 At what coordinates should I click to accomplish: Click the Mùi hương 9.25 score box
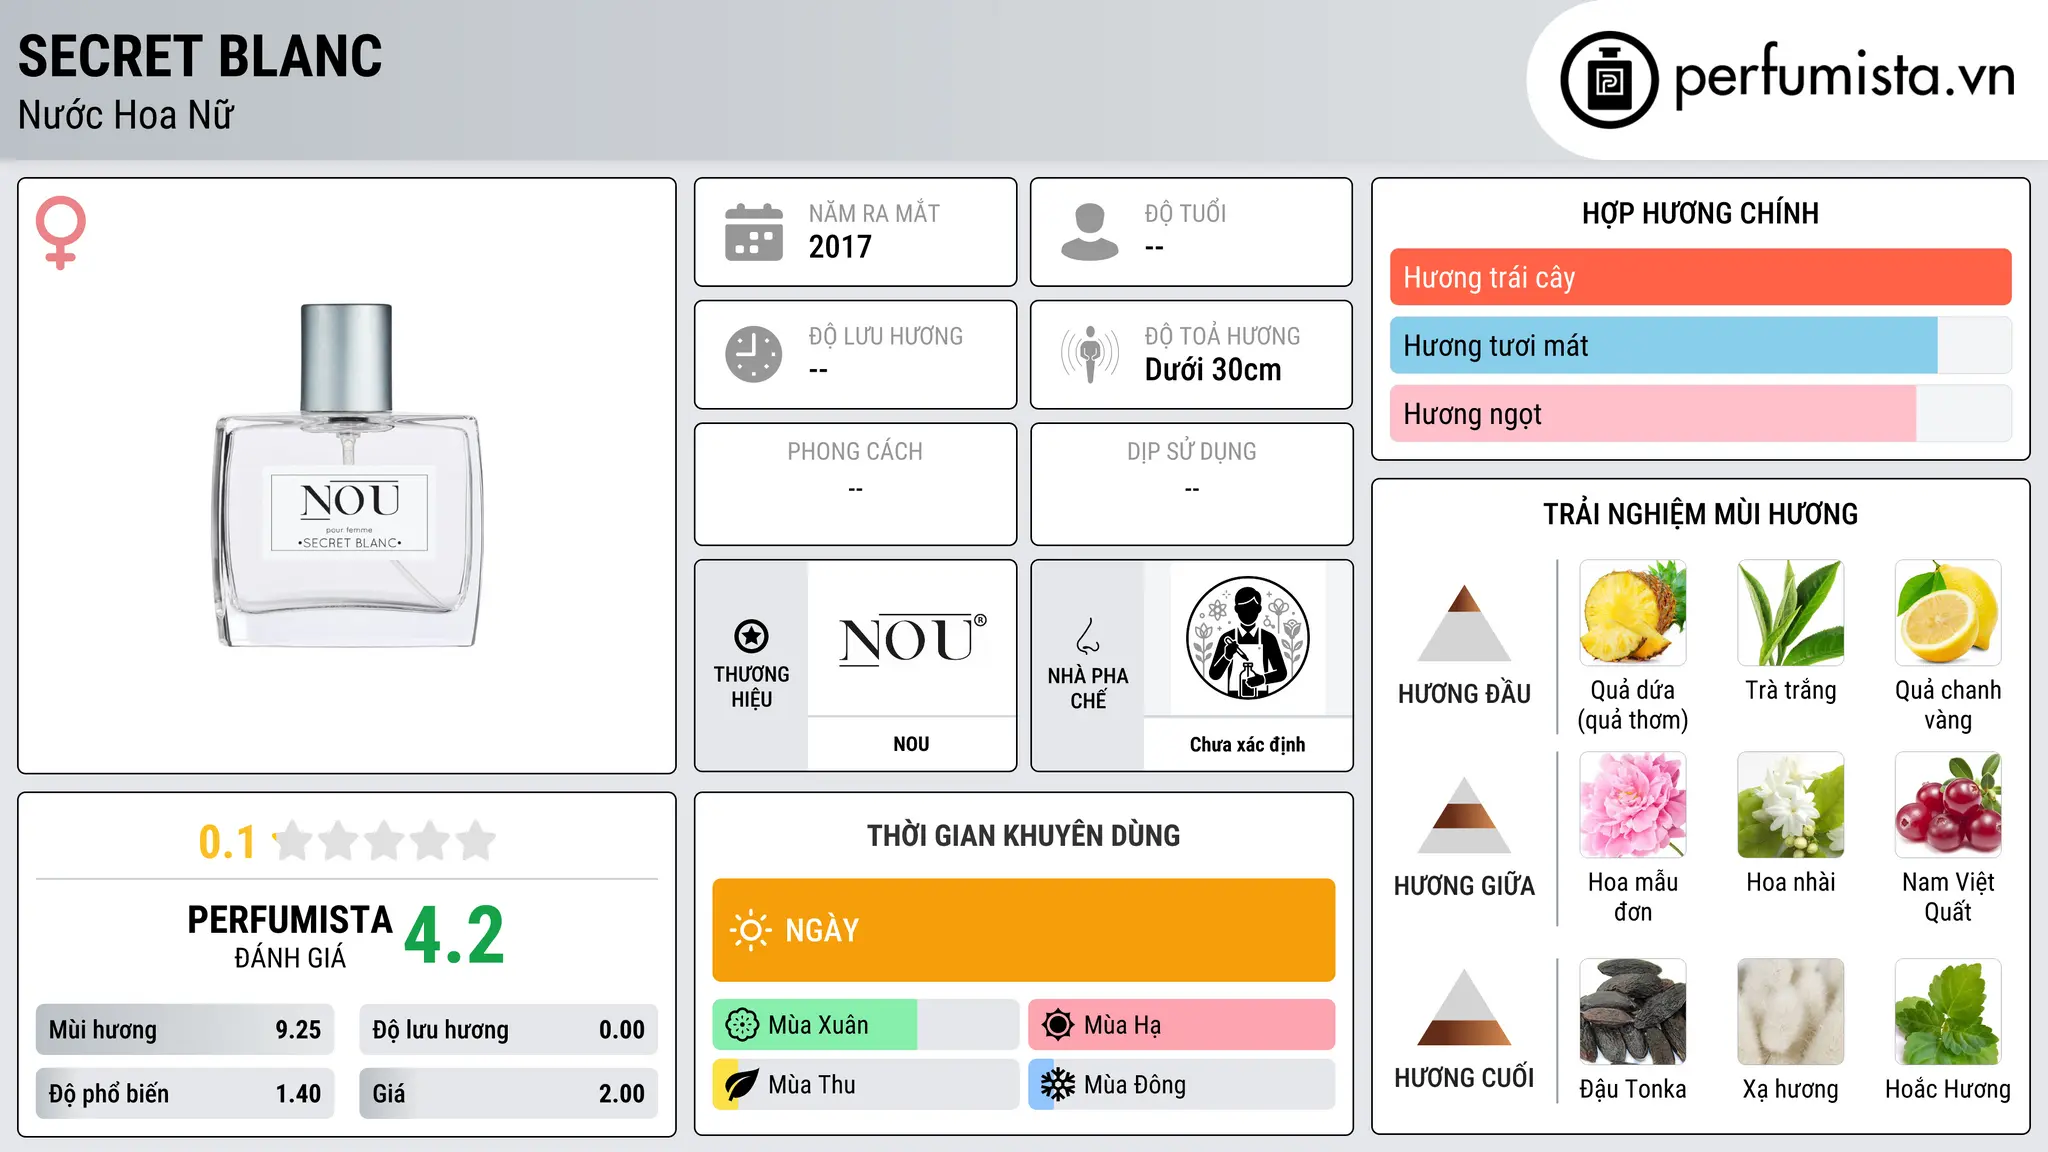pos(185,1029)
